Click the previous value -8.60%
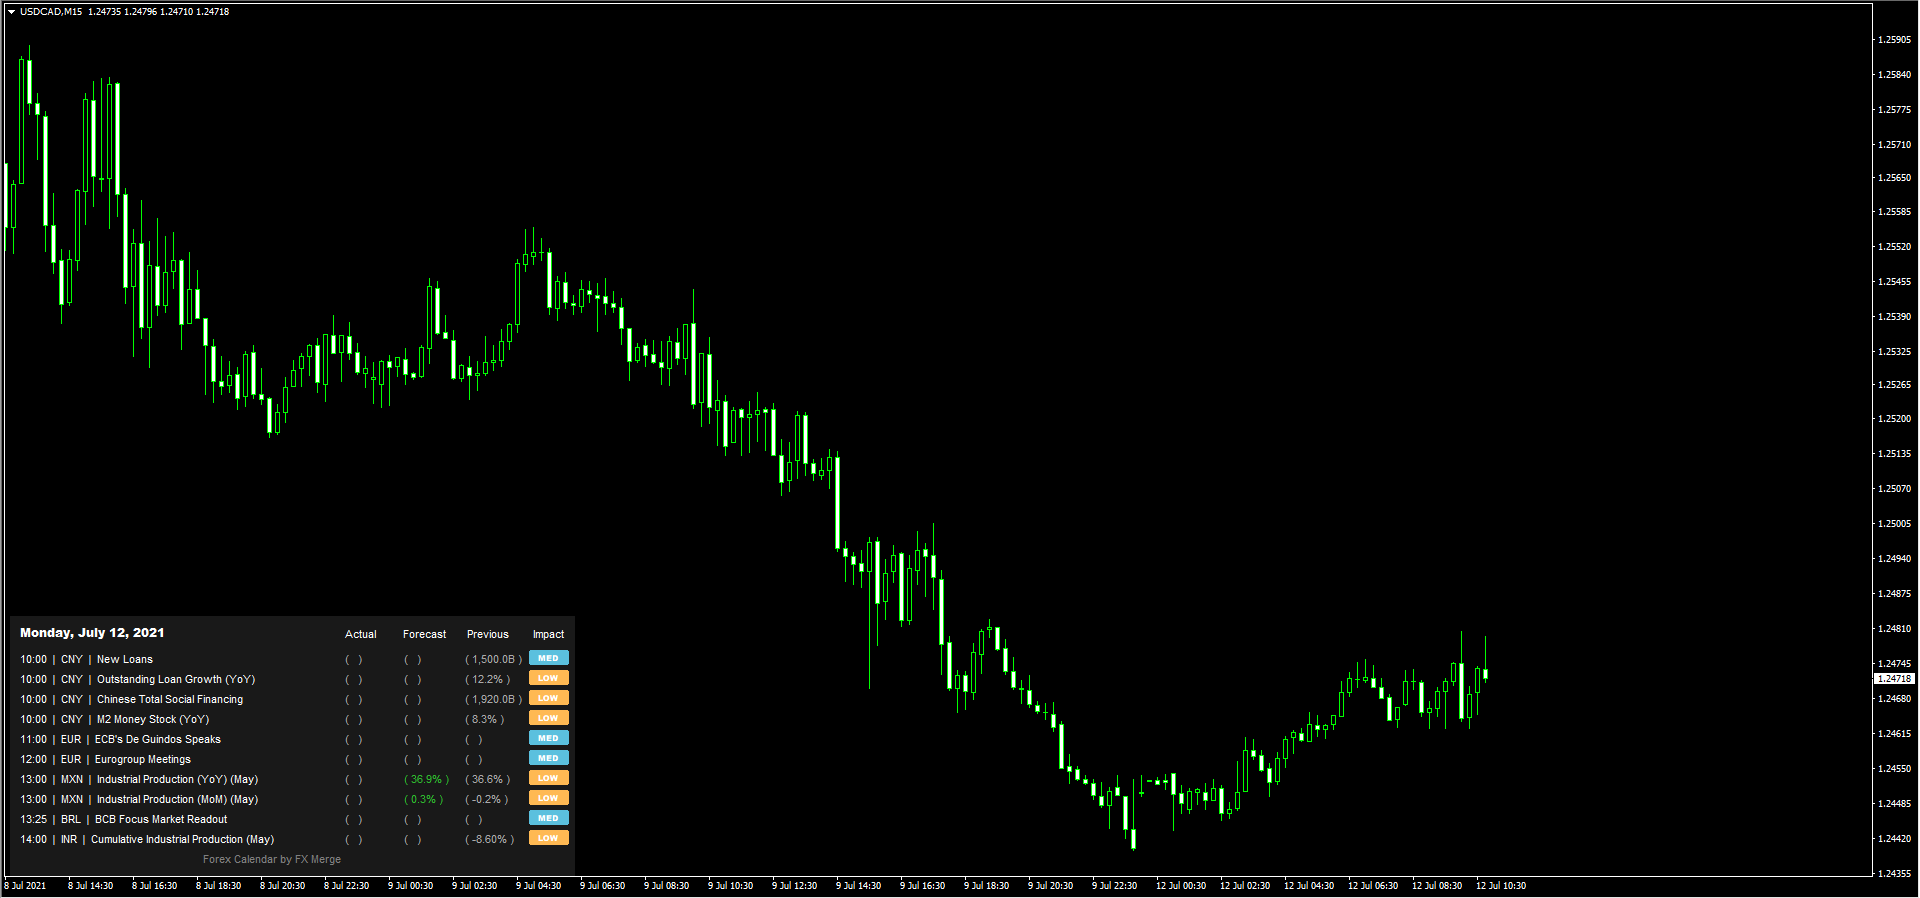Image resolution: width=1920 pixels, height=898 pixels. [490, 840]
